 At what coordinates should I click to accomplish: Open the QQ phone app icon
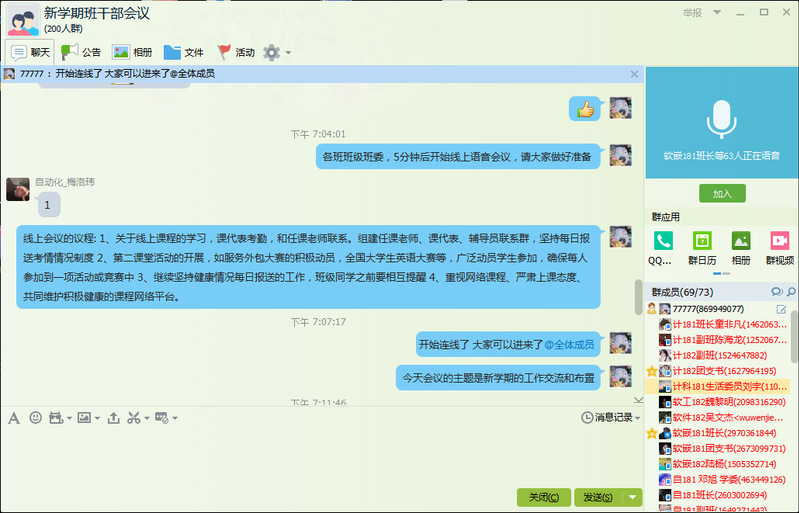click(662, 247)
